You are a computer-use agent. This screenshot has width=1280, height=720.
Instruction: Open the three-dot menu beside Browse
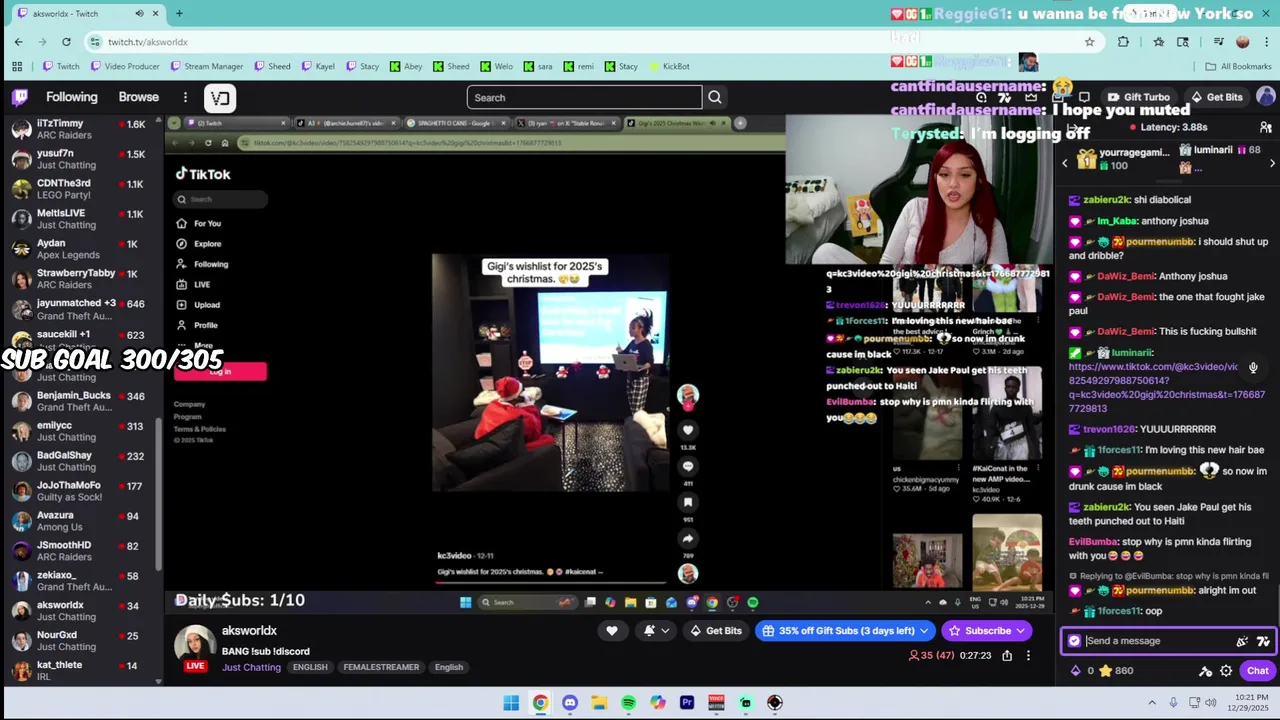click(185, 97)
